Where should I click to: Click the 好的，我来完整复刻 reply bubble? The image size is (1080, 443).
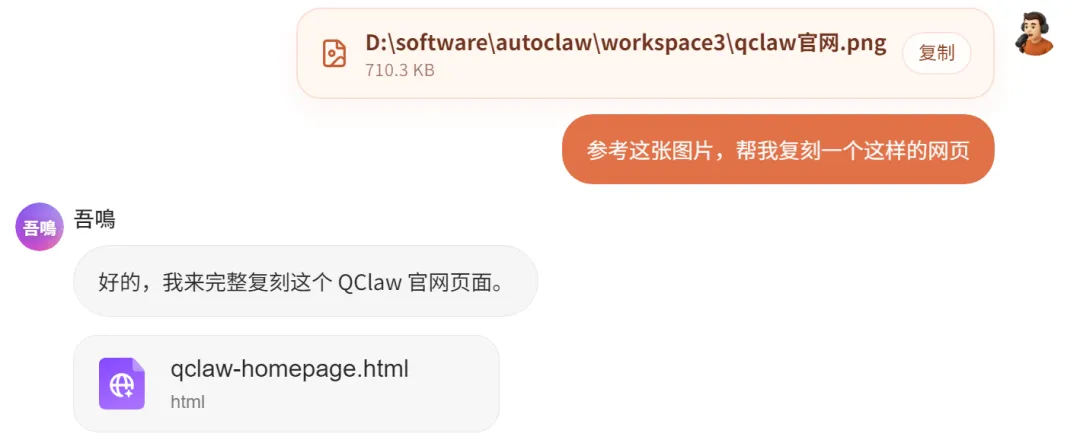[x=305, y=281]
